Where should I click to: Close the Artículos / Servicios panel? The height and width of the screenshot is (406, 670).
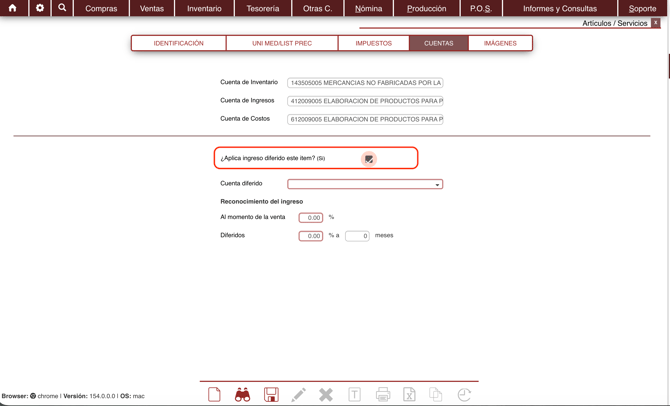coord(655,23)
